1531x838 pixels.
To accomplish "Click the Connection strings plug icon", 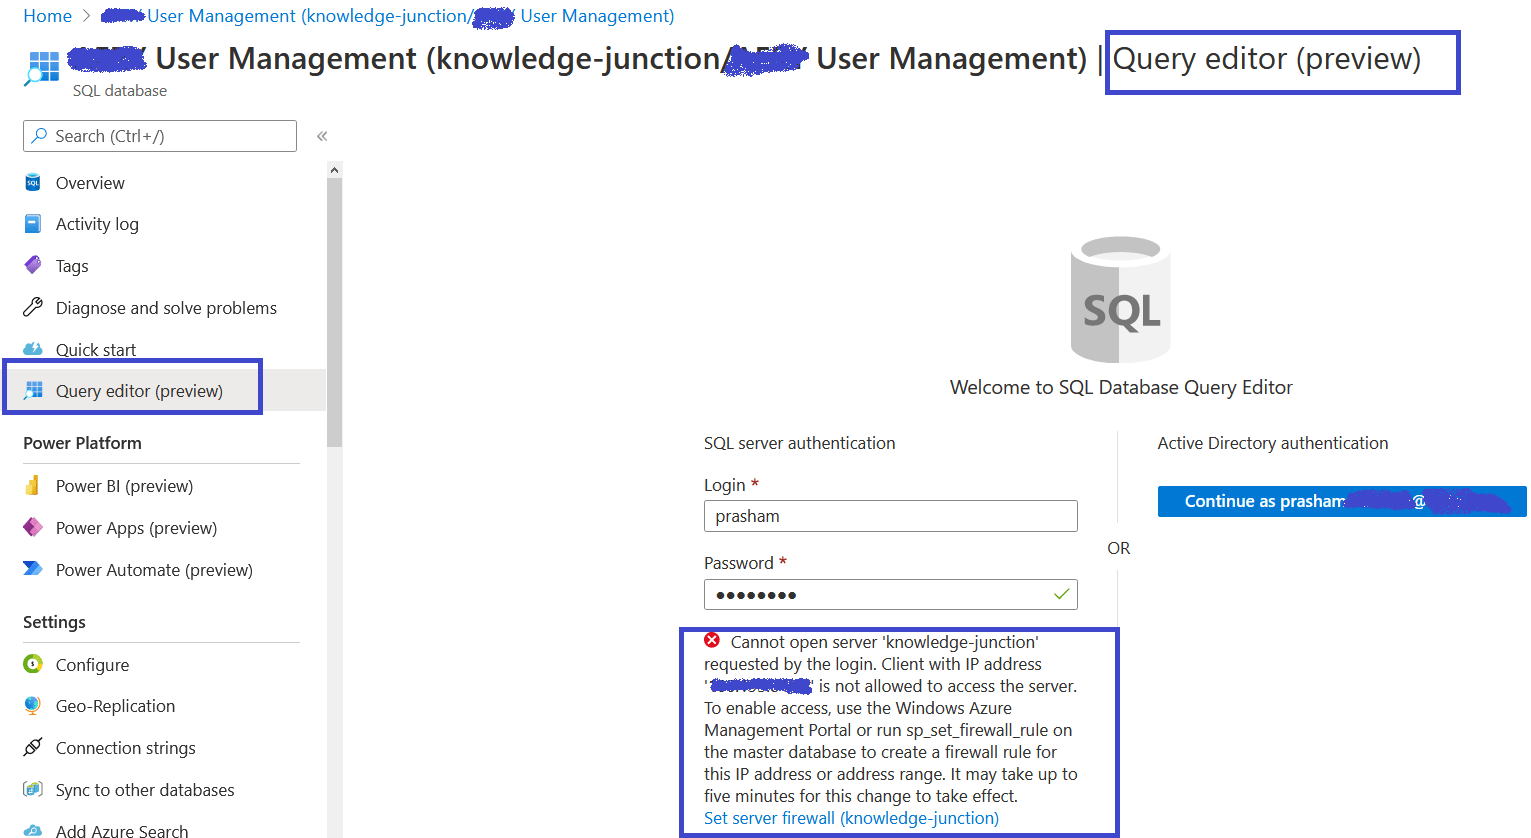I will (x=33, y=747).
